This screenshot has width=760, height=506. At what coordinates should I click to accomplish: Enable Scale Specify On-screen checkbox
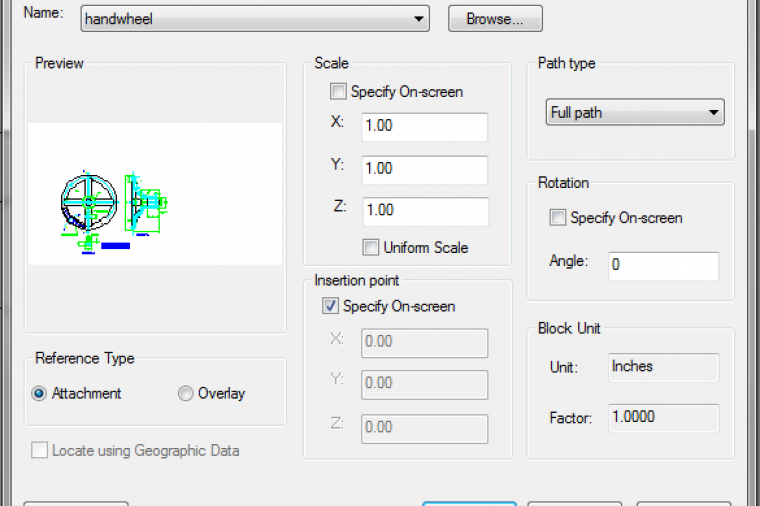pos(339,92)
